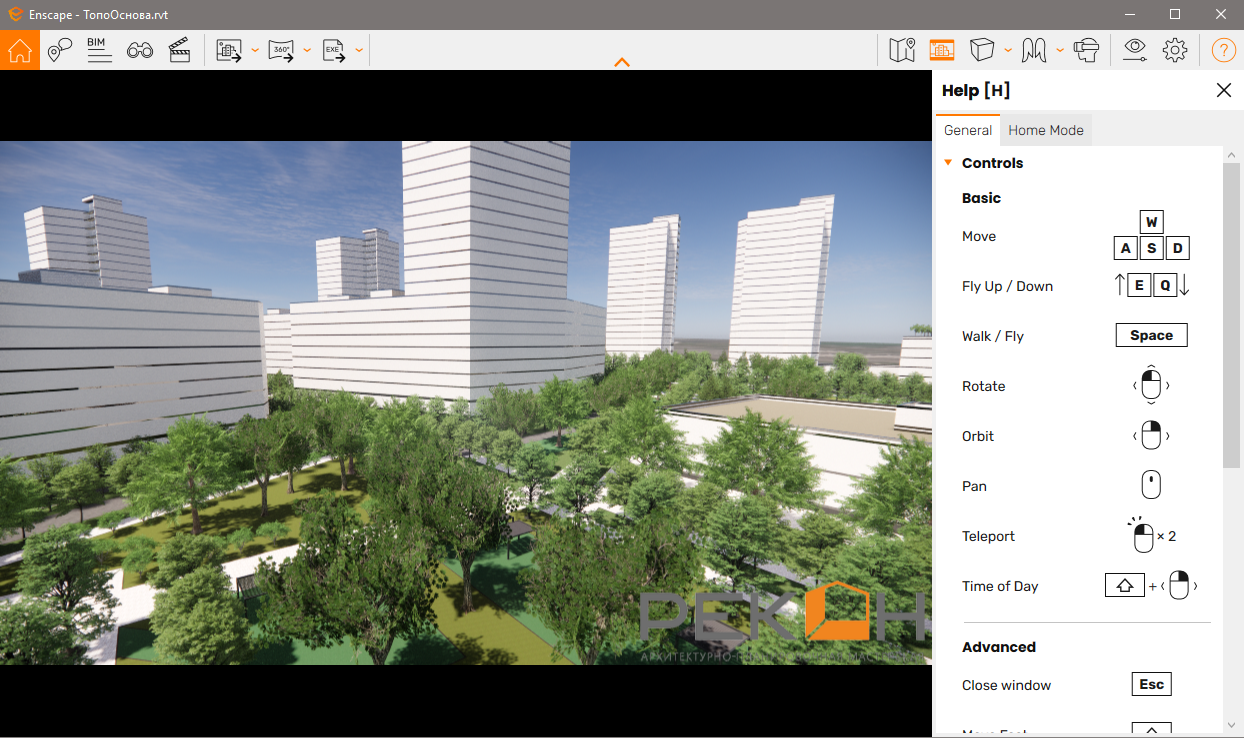This screenshot has width=1244, height=738.
Task: Click the Pan label
Action: point(974,486)
